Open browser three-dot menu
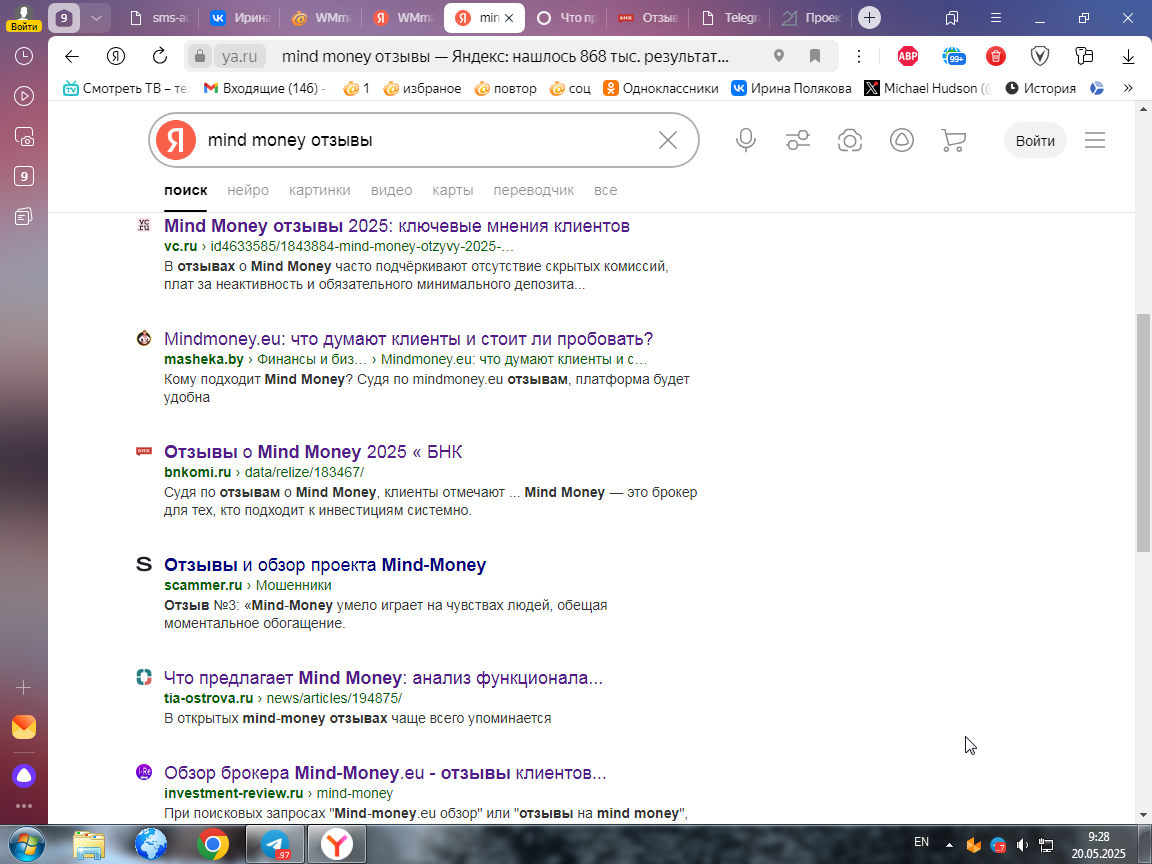The width and height of the screenshot is (1152, 864). (858, 56)
